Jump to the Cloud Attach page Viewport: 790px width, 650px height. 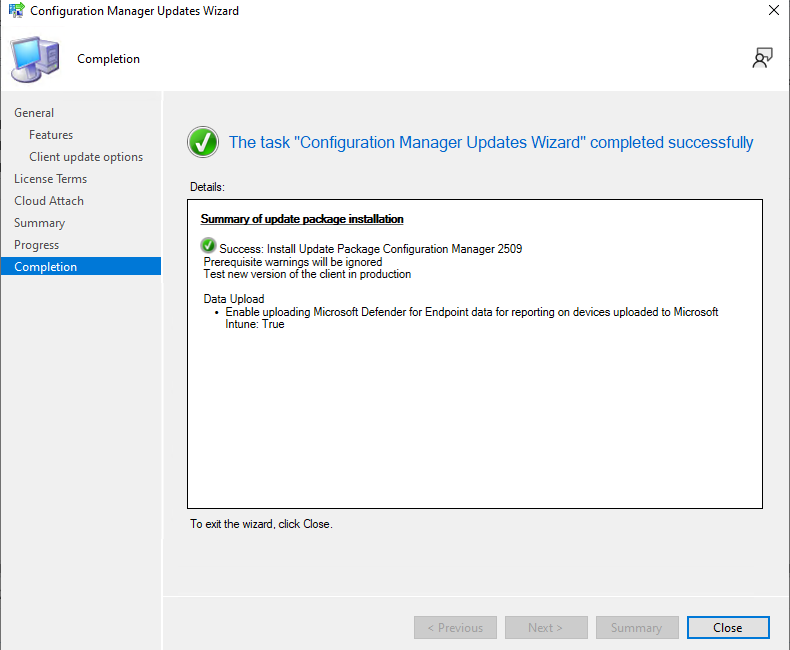point(49,201)
